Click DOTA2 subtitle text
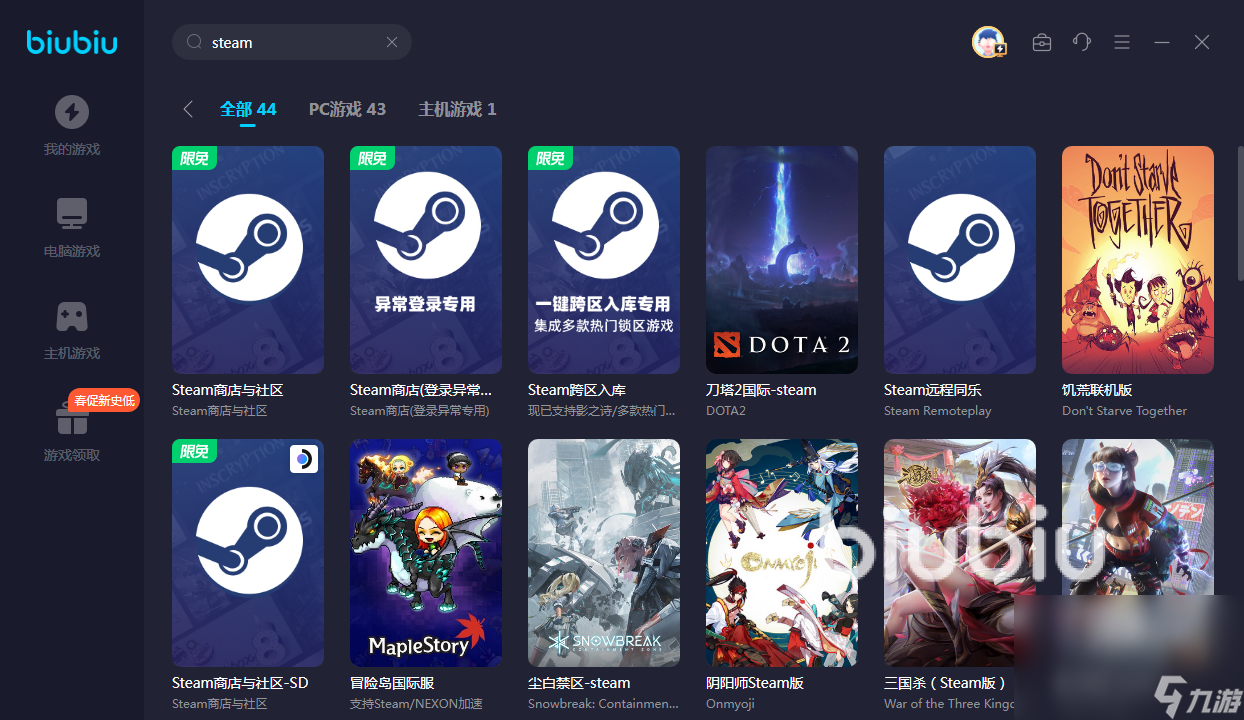 (726, 411)
